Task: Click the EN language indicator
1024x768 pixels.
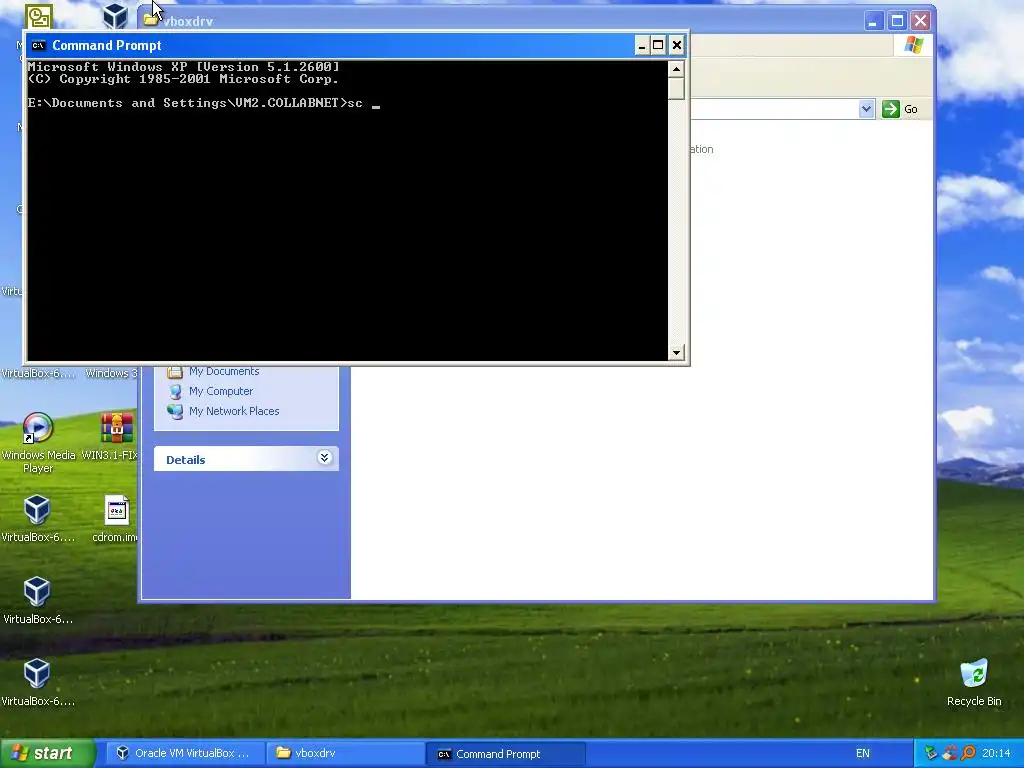Action: coord(863,753)
